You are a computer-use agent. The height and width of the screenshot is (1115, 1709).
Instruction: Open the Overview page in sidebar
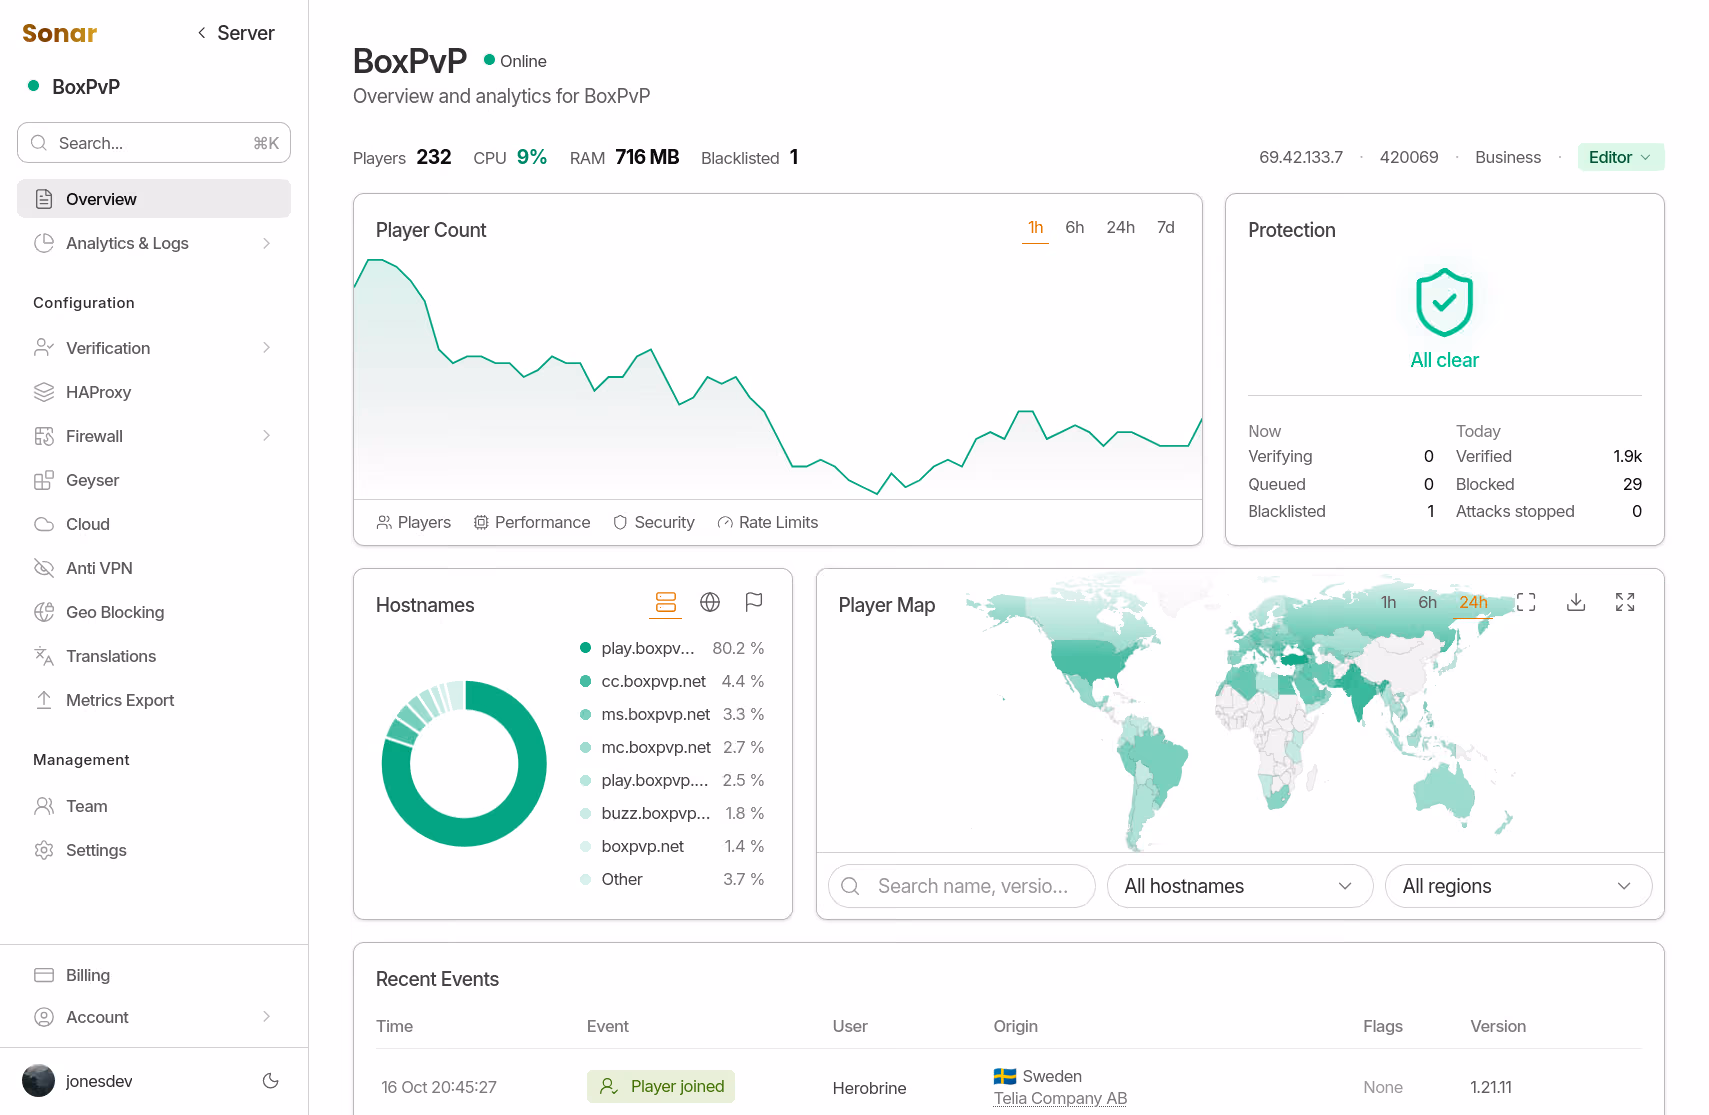pos(154,199)
